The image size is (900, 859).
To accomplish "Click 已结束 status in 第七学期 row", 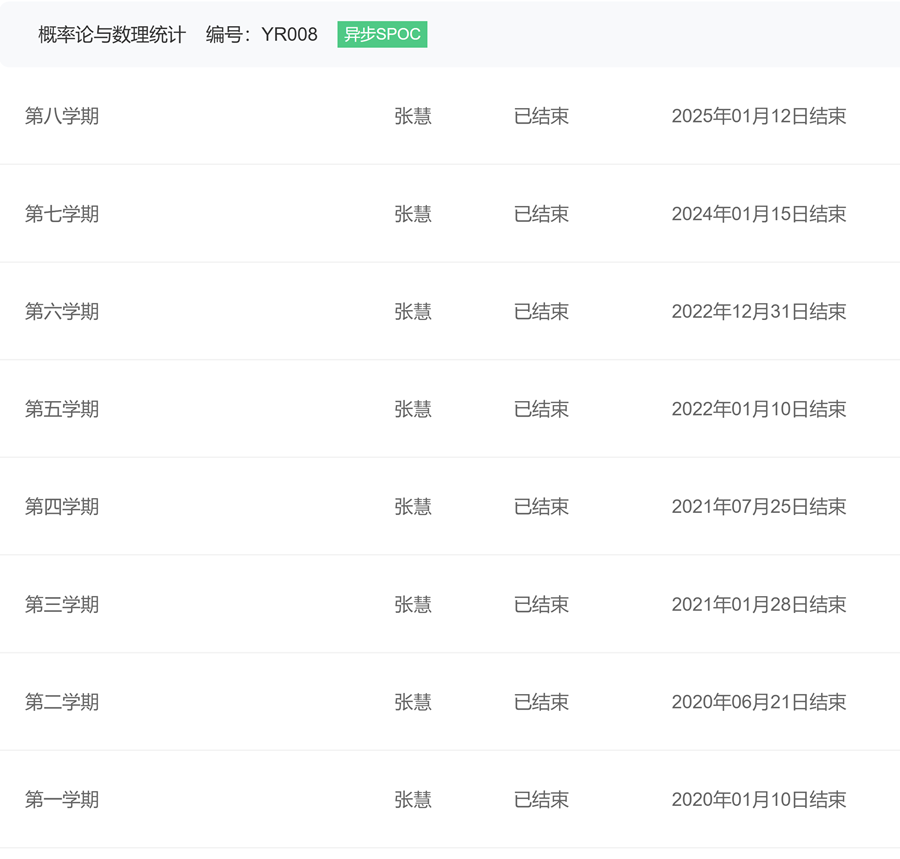I will click(x=541, y=213).
